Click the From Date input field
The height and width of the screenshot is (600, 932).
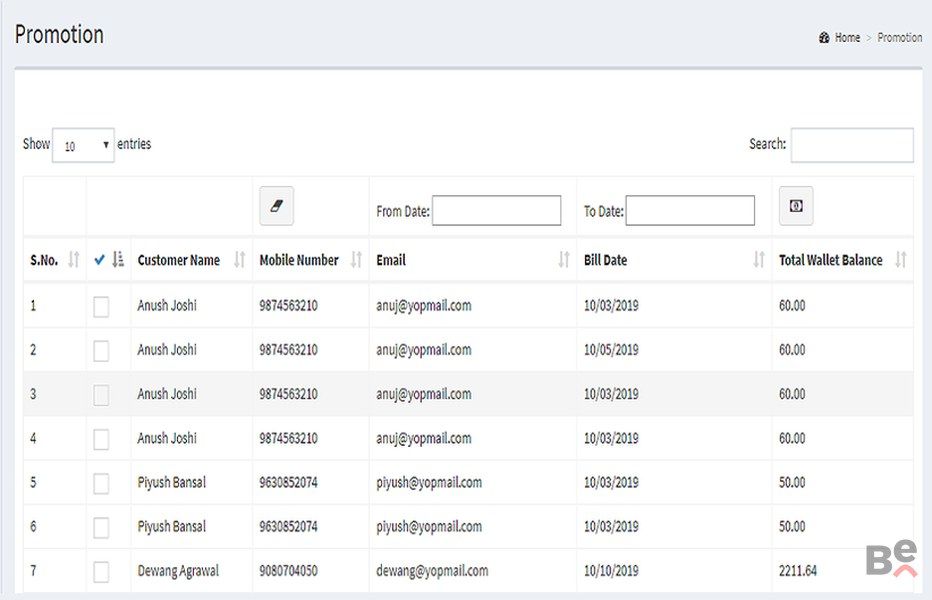click(497, 211)
